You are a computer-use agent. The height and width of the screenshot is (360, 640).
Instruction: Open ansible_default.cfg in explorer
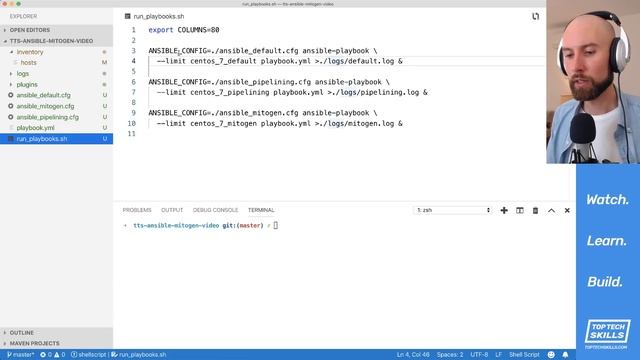[x=56, y=95]
